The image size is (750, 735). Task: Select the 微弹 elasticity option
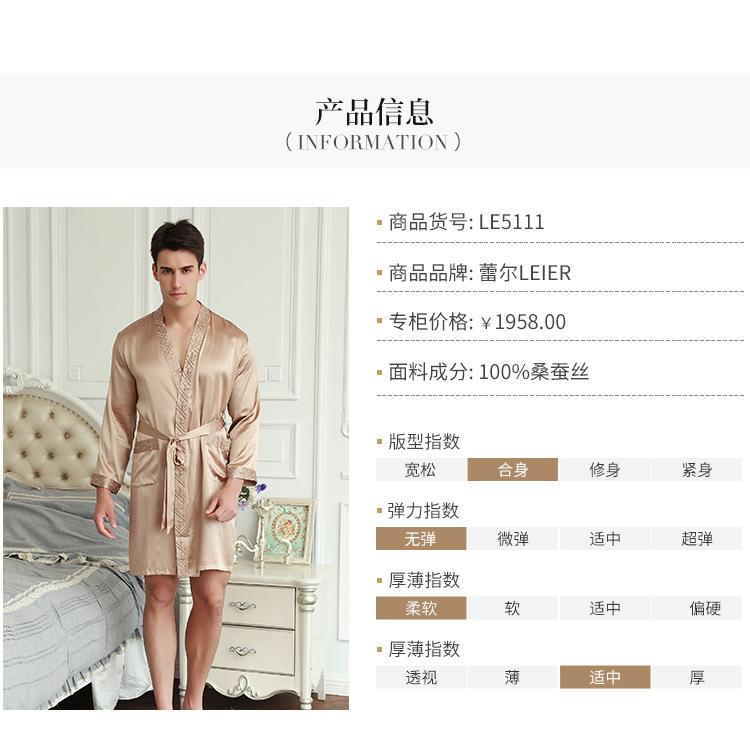click(512, 538)
